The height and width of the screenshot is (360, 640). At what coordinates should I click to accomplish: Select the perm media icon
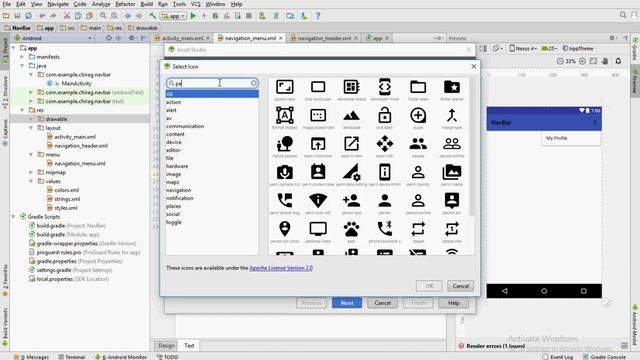tap(451, 172)
